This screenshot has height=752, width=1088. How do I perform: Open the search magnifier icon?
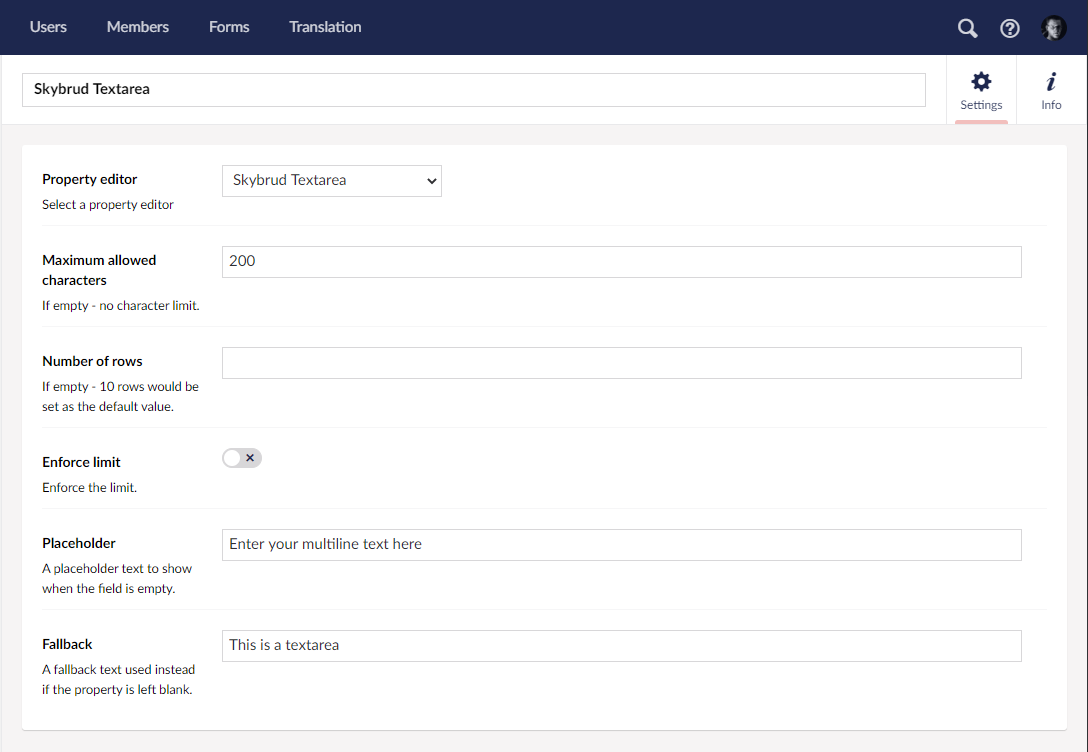[x=967, y=28]
